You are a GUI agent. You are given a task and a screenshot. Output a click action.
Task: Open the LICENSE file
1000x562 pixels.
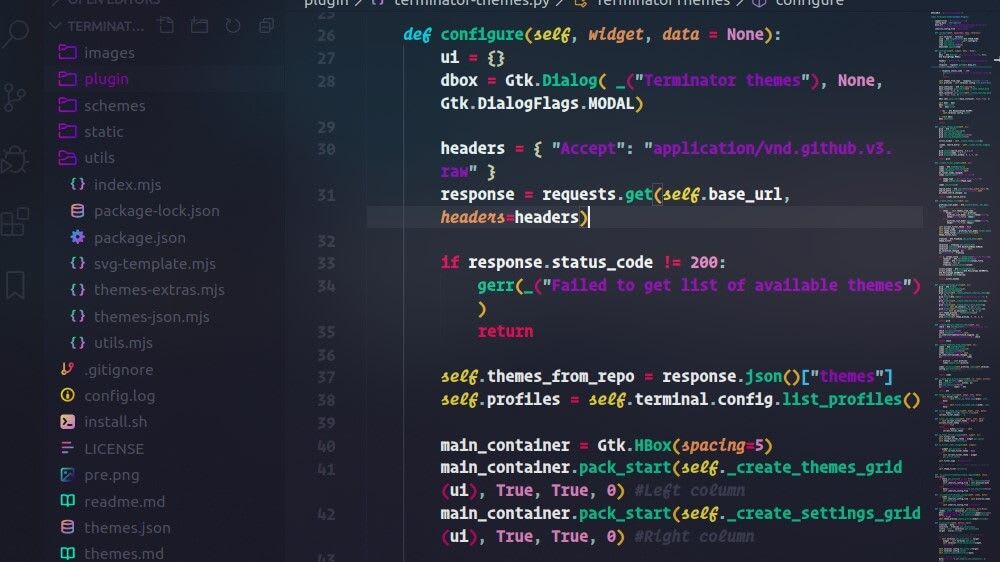tap(114, 449)
